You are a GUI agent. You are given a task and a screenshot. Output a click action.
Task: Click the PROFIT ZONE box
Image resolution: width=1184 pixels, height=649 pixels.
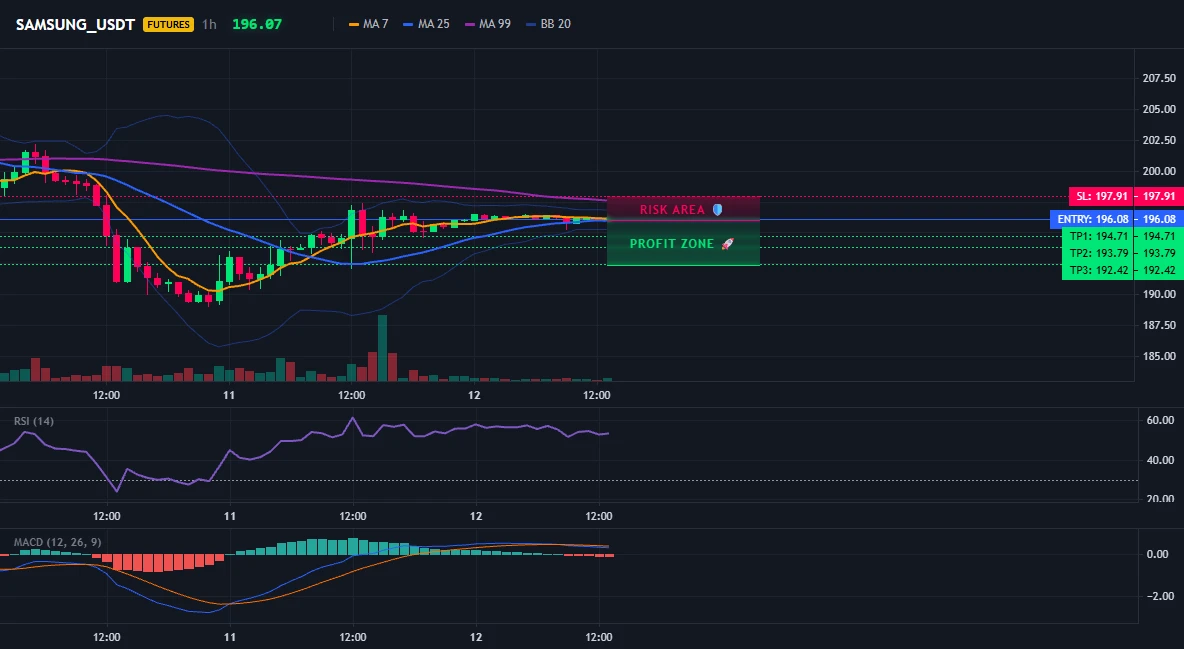[x=683, y=243]
